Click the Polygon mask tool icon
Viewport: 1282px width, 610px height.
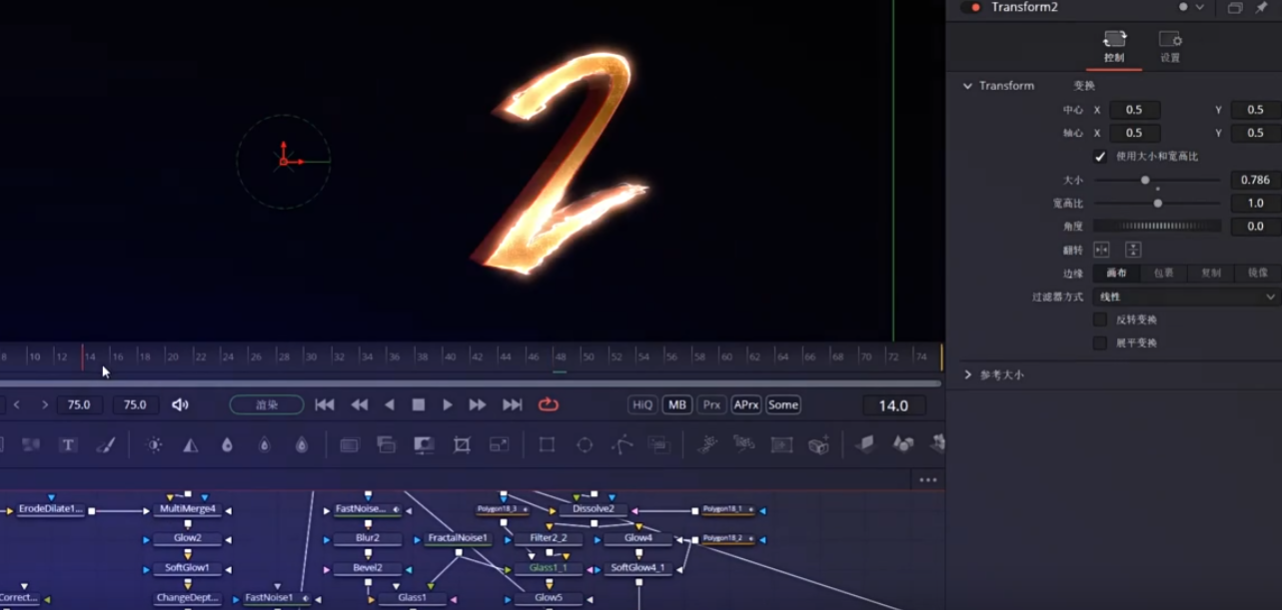[x=622, y=445]
